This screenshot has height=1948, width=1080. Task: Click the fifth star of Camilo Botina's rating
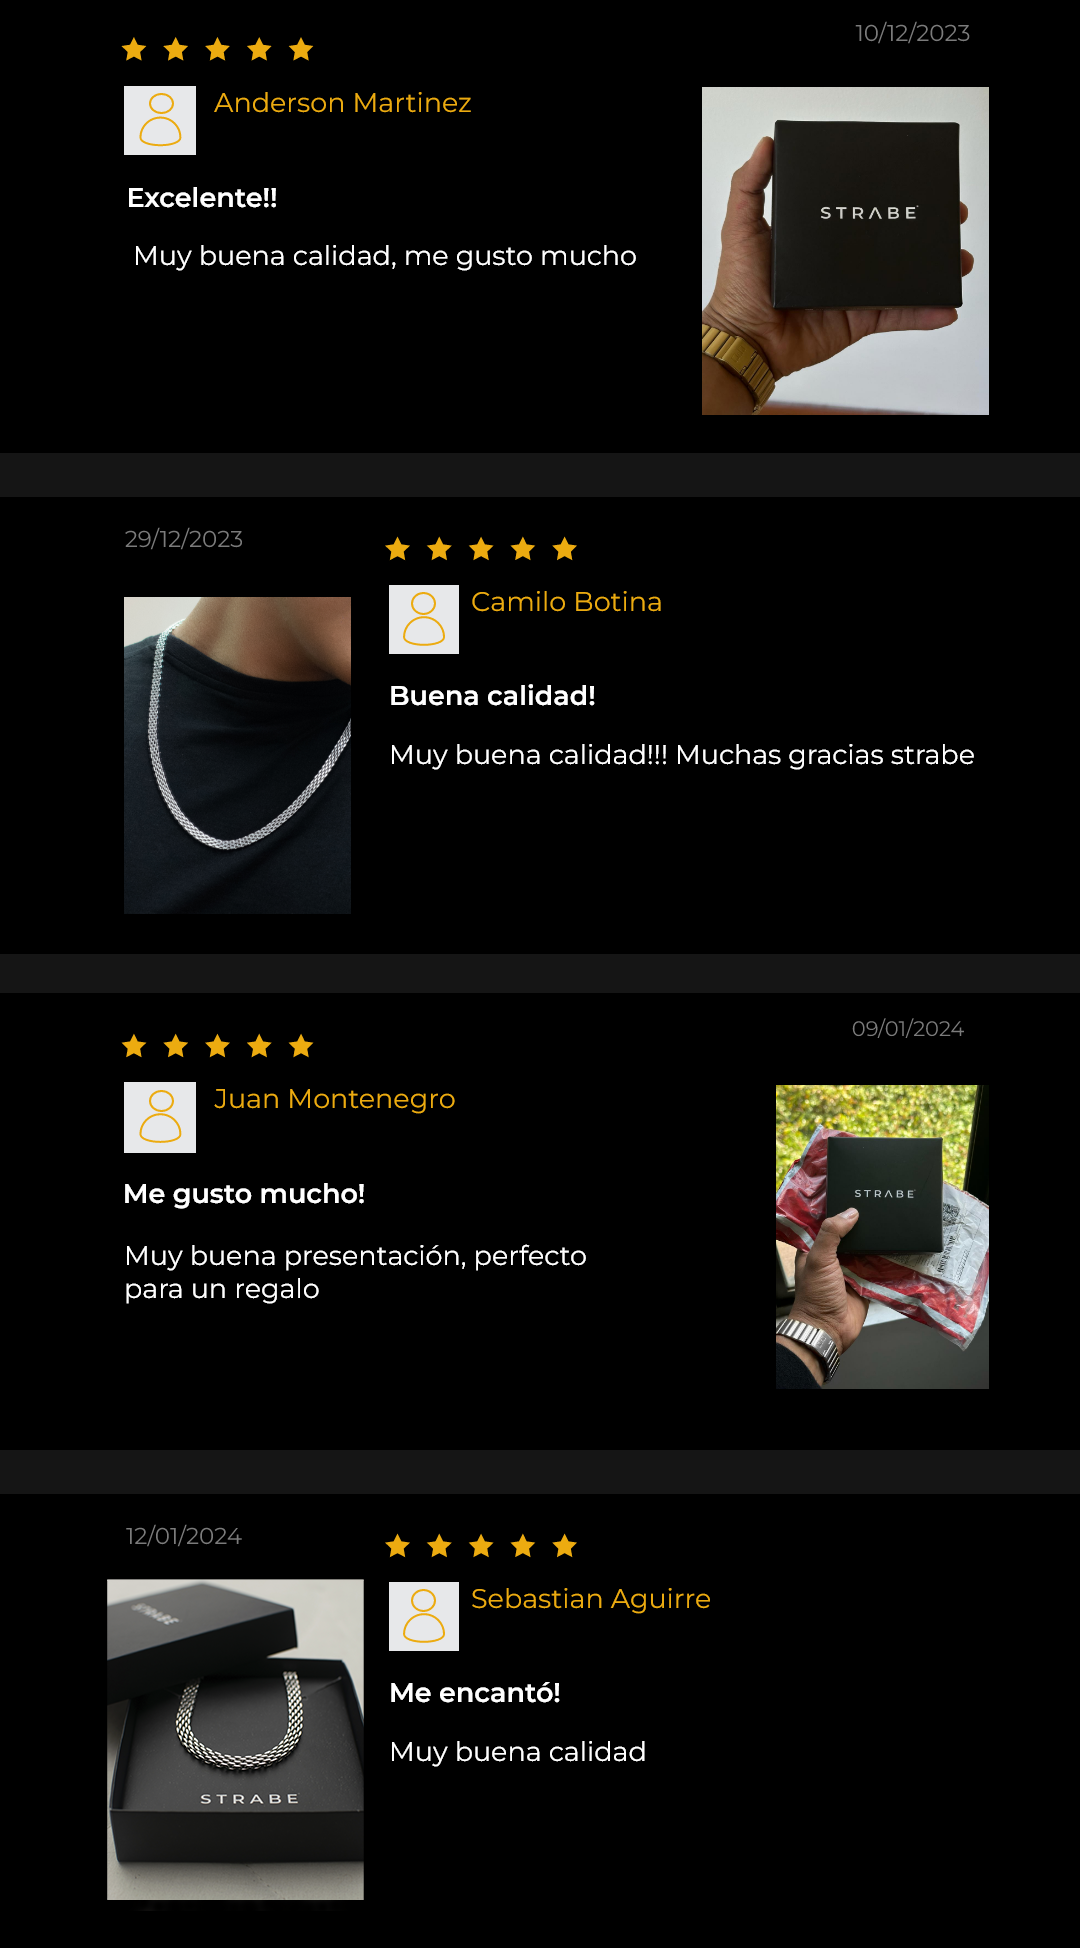click(x=565, y=548)
